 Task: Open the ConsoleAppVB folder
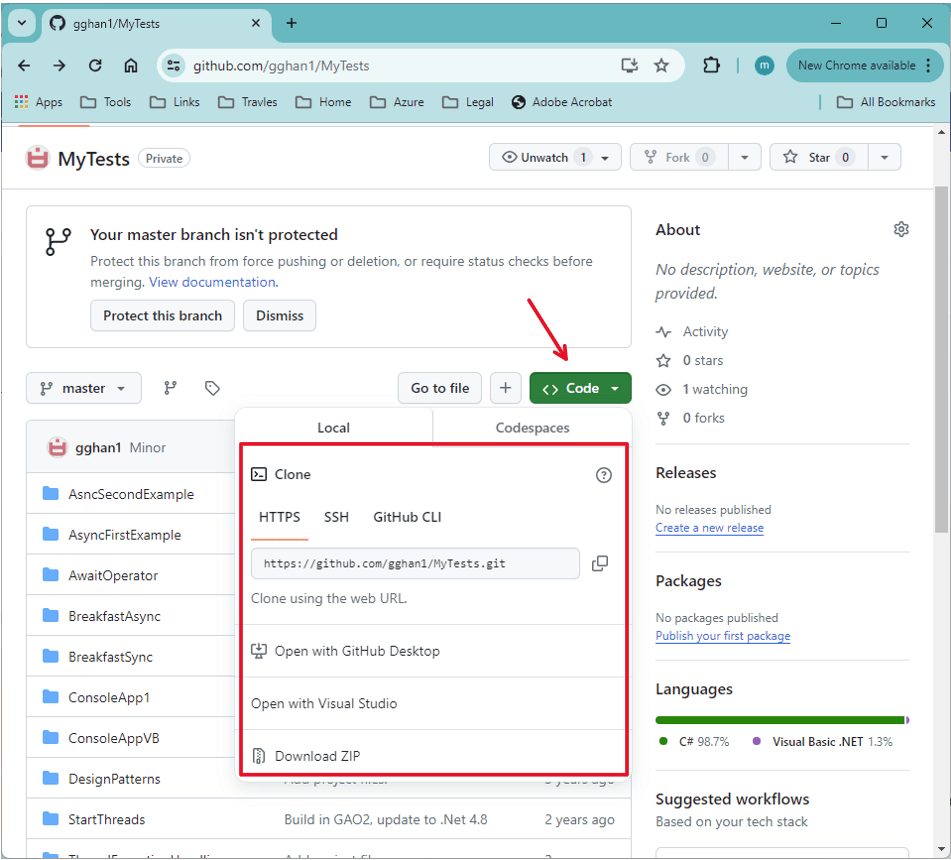pos(114,738)
